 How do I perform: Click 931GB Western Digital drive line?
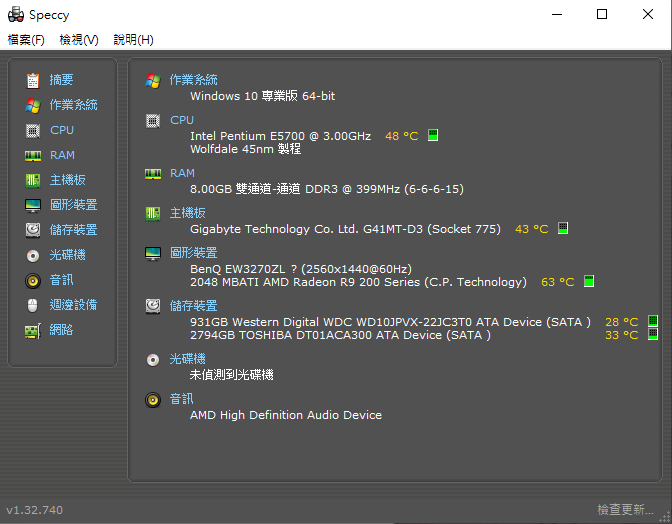pos(390,322)
